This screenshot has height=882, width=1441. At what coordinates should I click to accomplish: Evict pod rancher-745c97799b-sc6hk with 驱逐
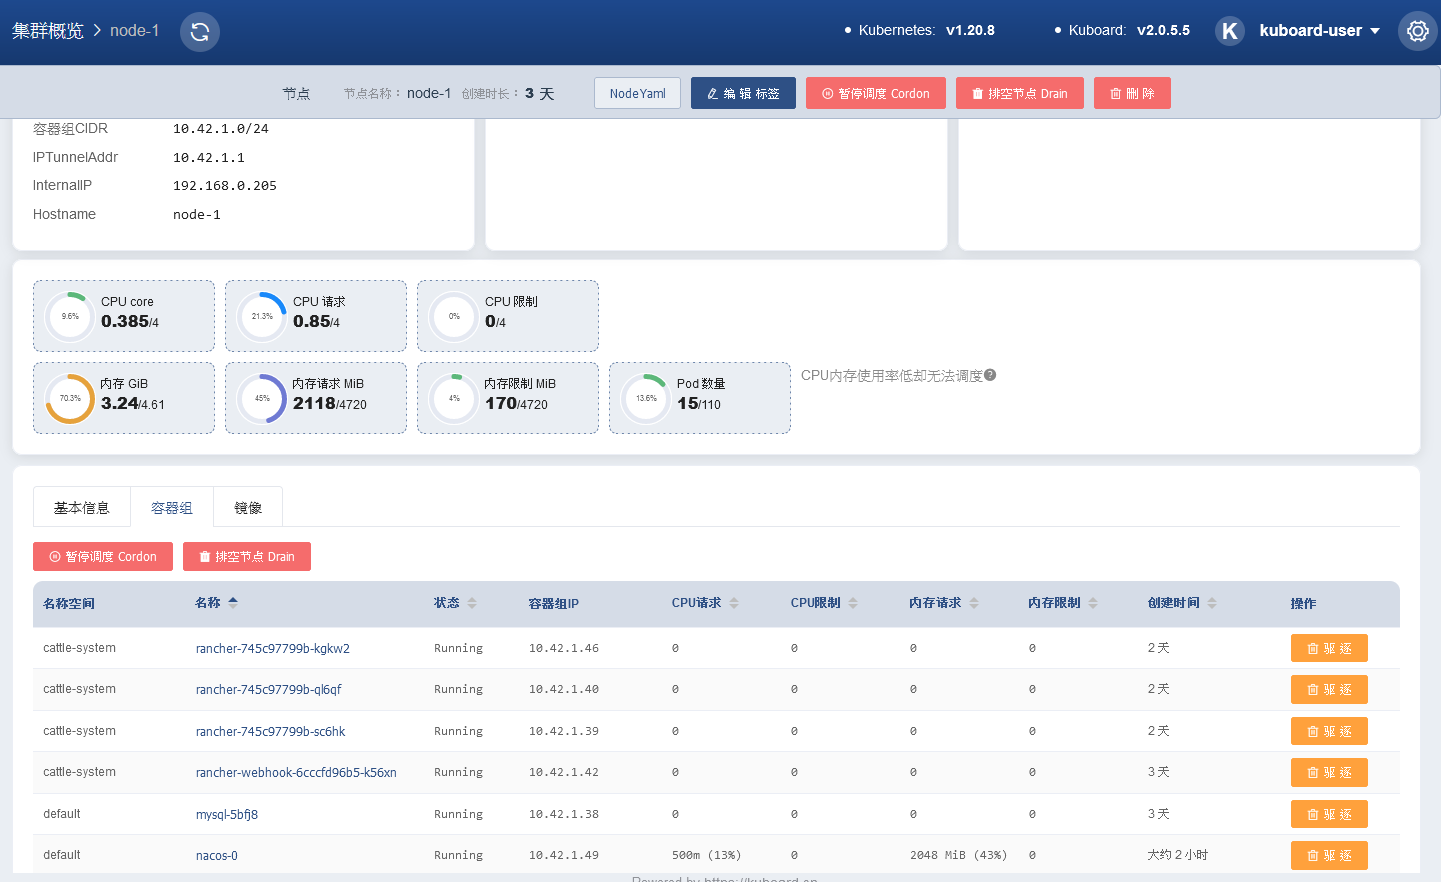click(x=1329, y=731)
